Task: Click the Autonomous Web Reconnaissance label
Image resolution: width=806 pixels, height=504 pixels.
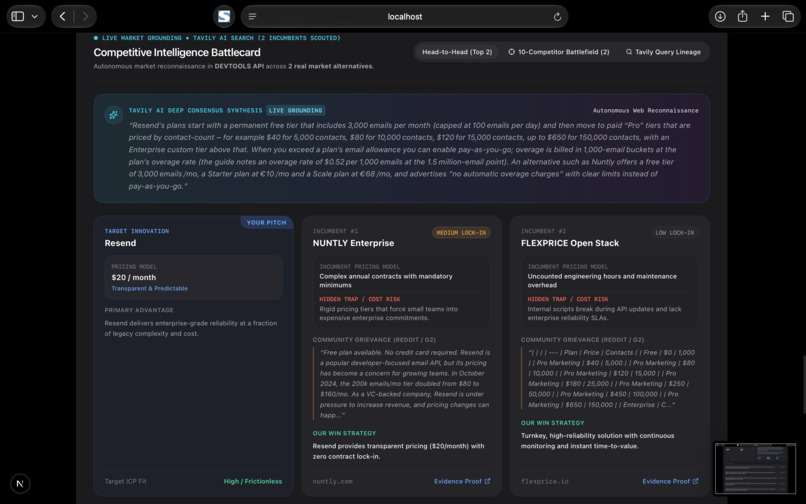Action: pyautogui.click(x=646, y=111)
